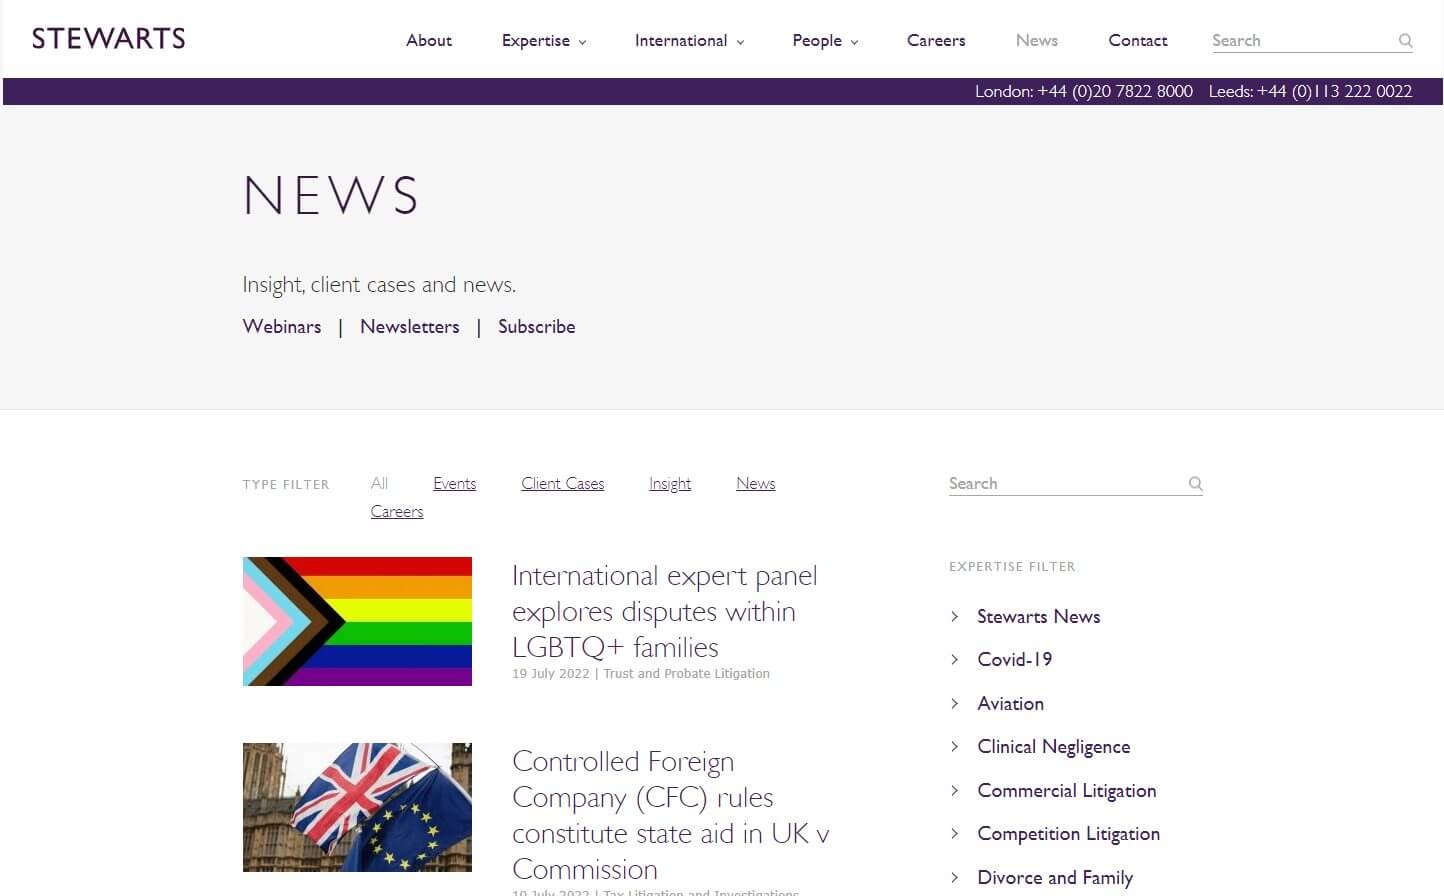Open the Contact page
The width and height of the screenshot is (1444, 896).
tap(1138, 40)
